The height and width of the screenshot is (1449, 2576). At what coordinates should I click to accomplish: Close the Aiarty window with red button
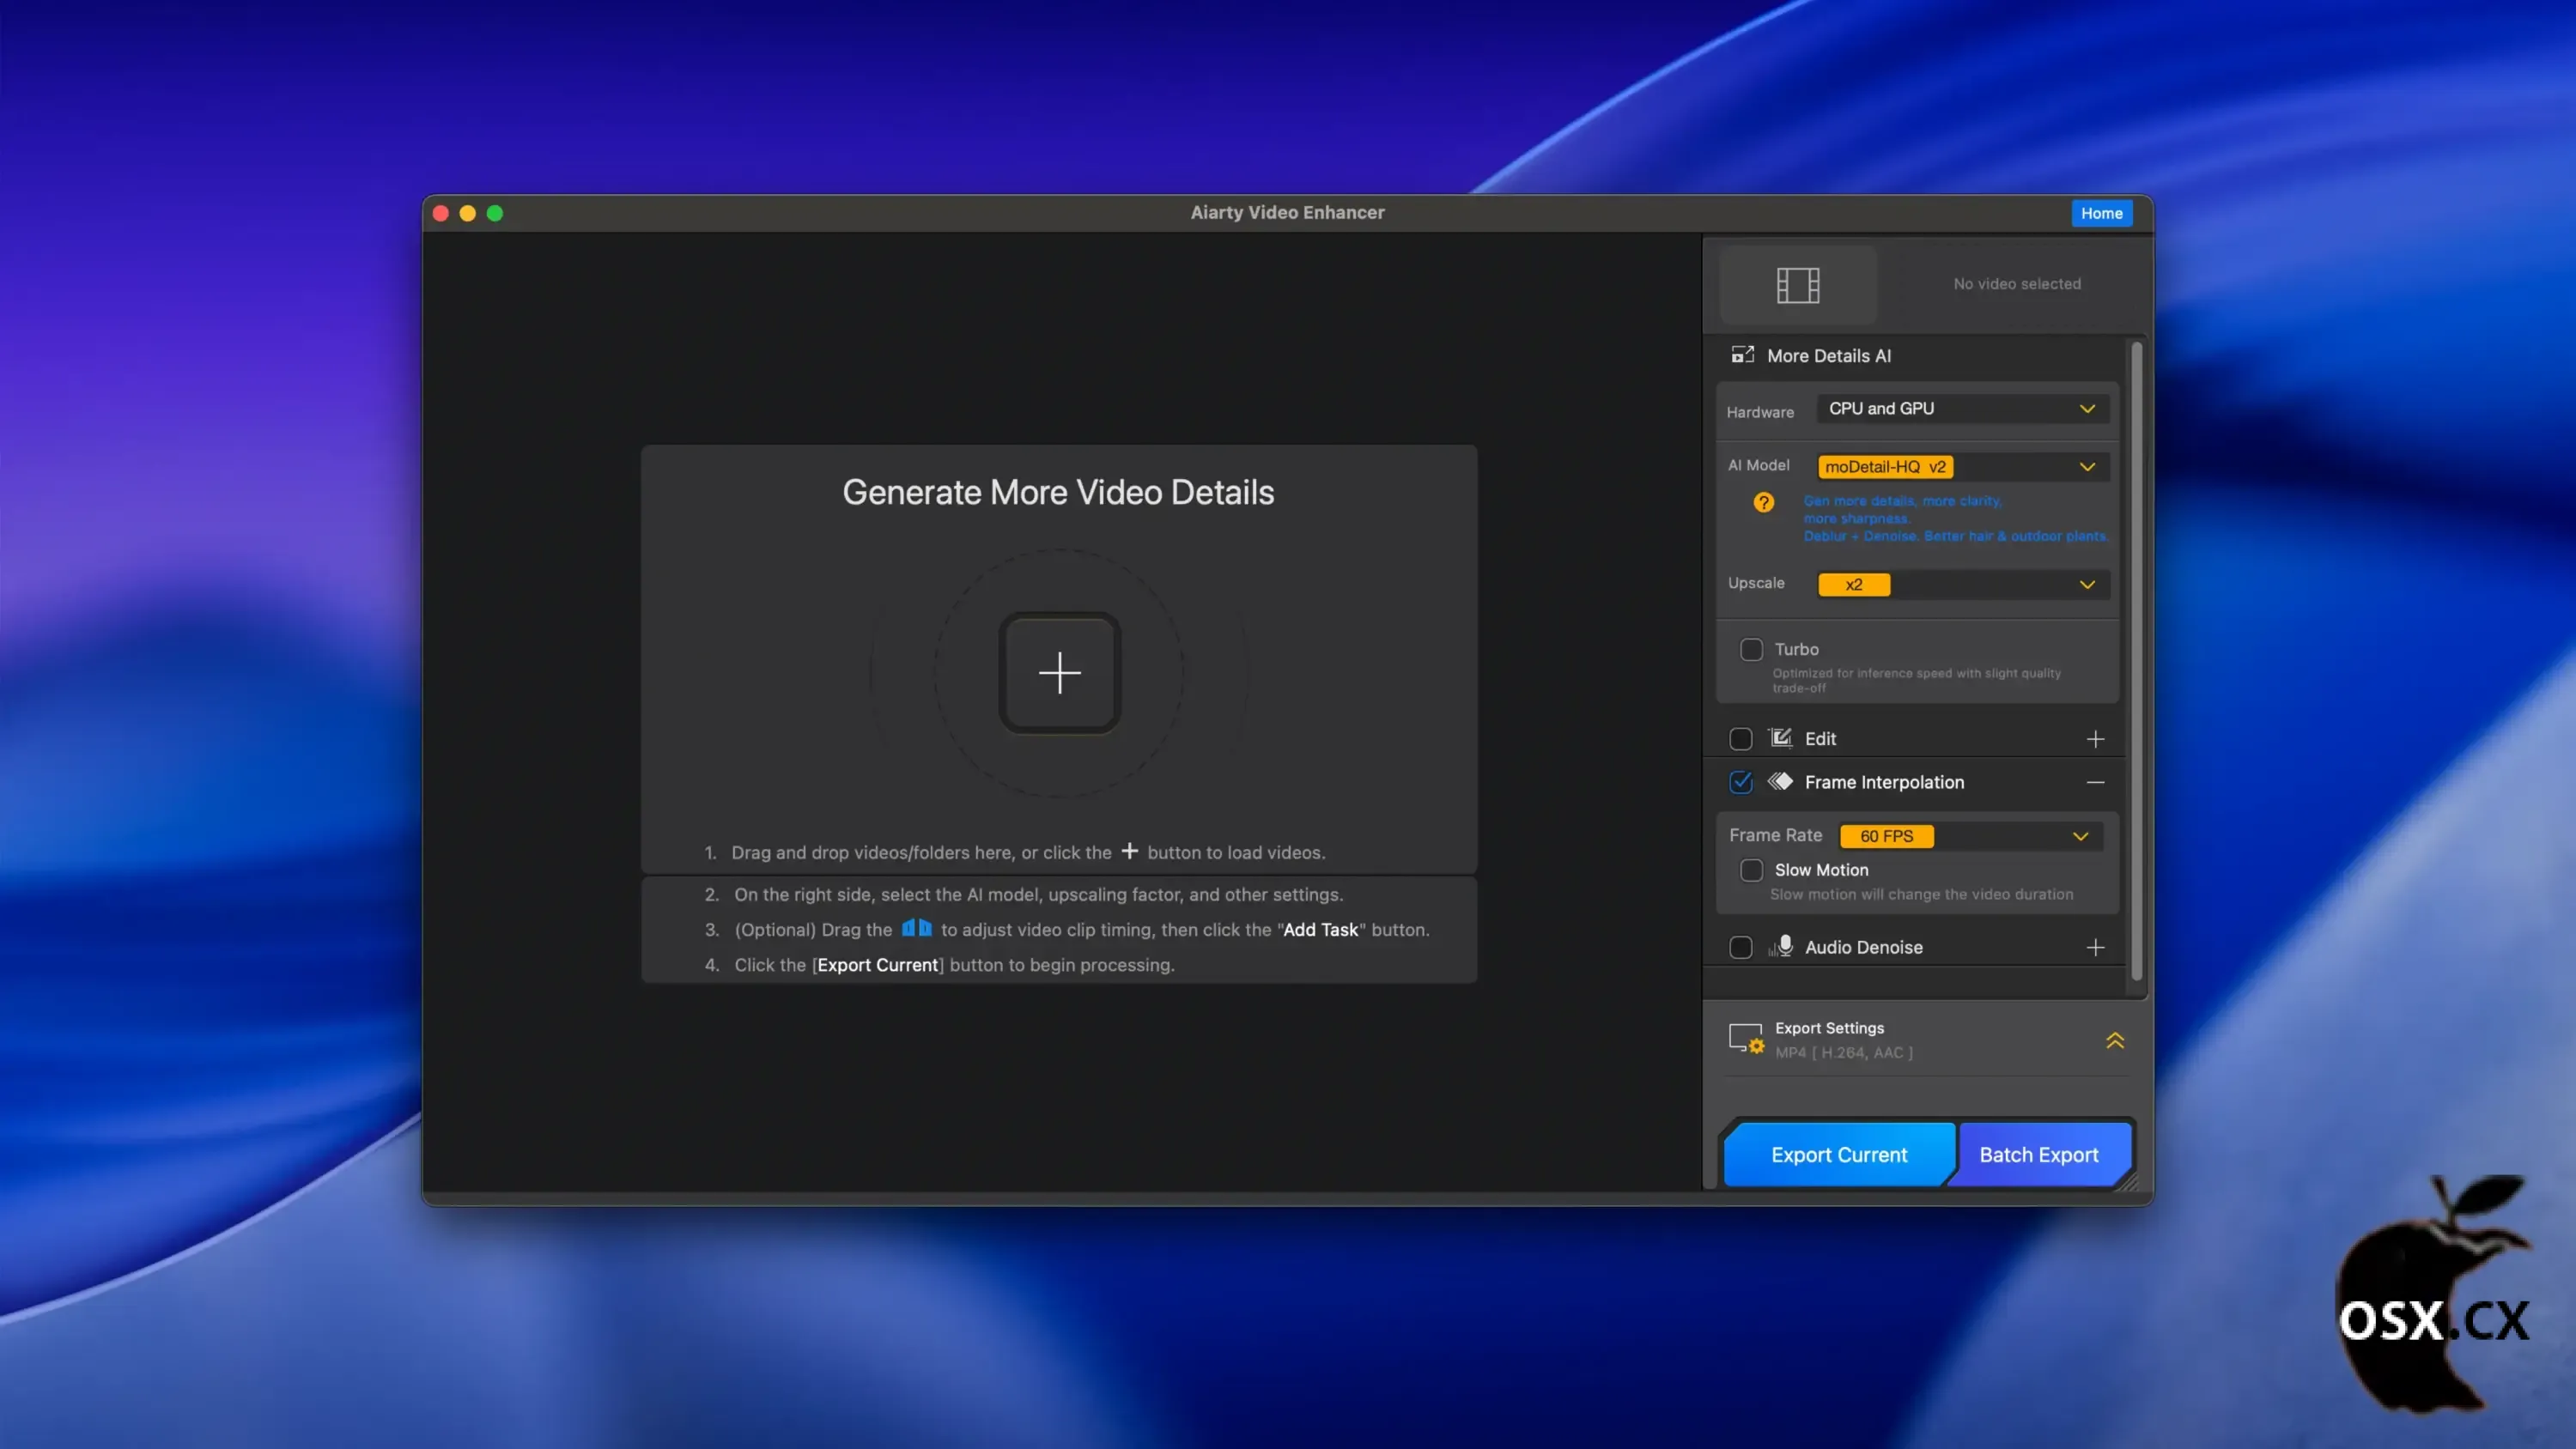(x=441, y=213)
